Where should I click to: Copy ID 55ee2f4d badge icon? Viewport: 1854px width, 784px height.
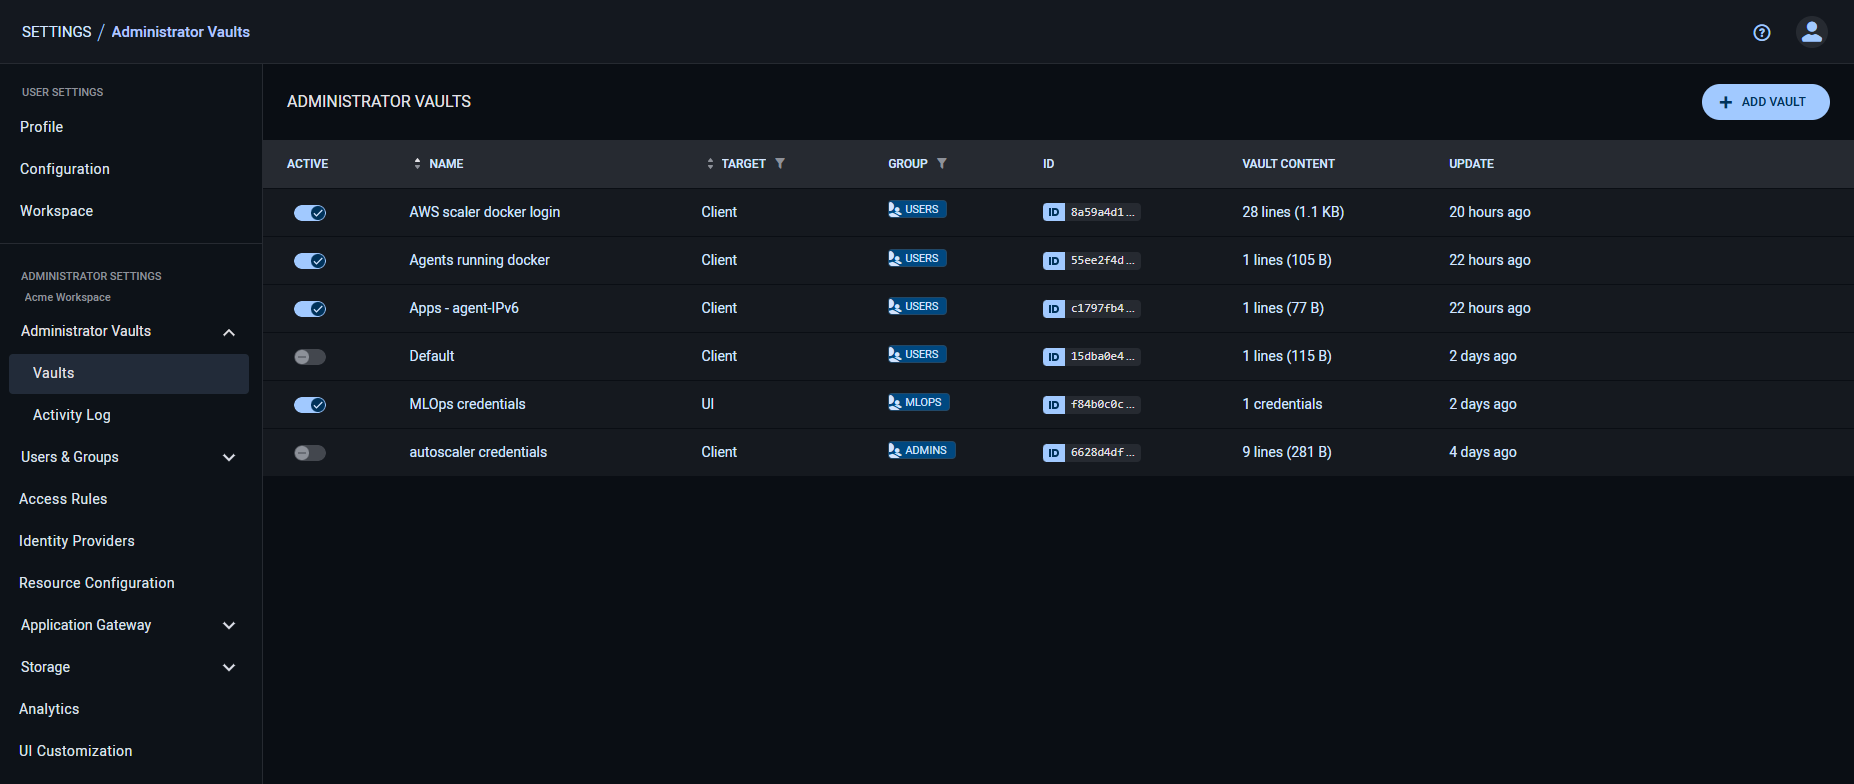click(x=1054, y=260)
